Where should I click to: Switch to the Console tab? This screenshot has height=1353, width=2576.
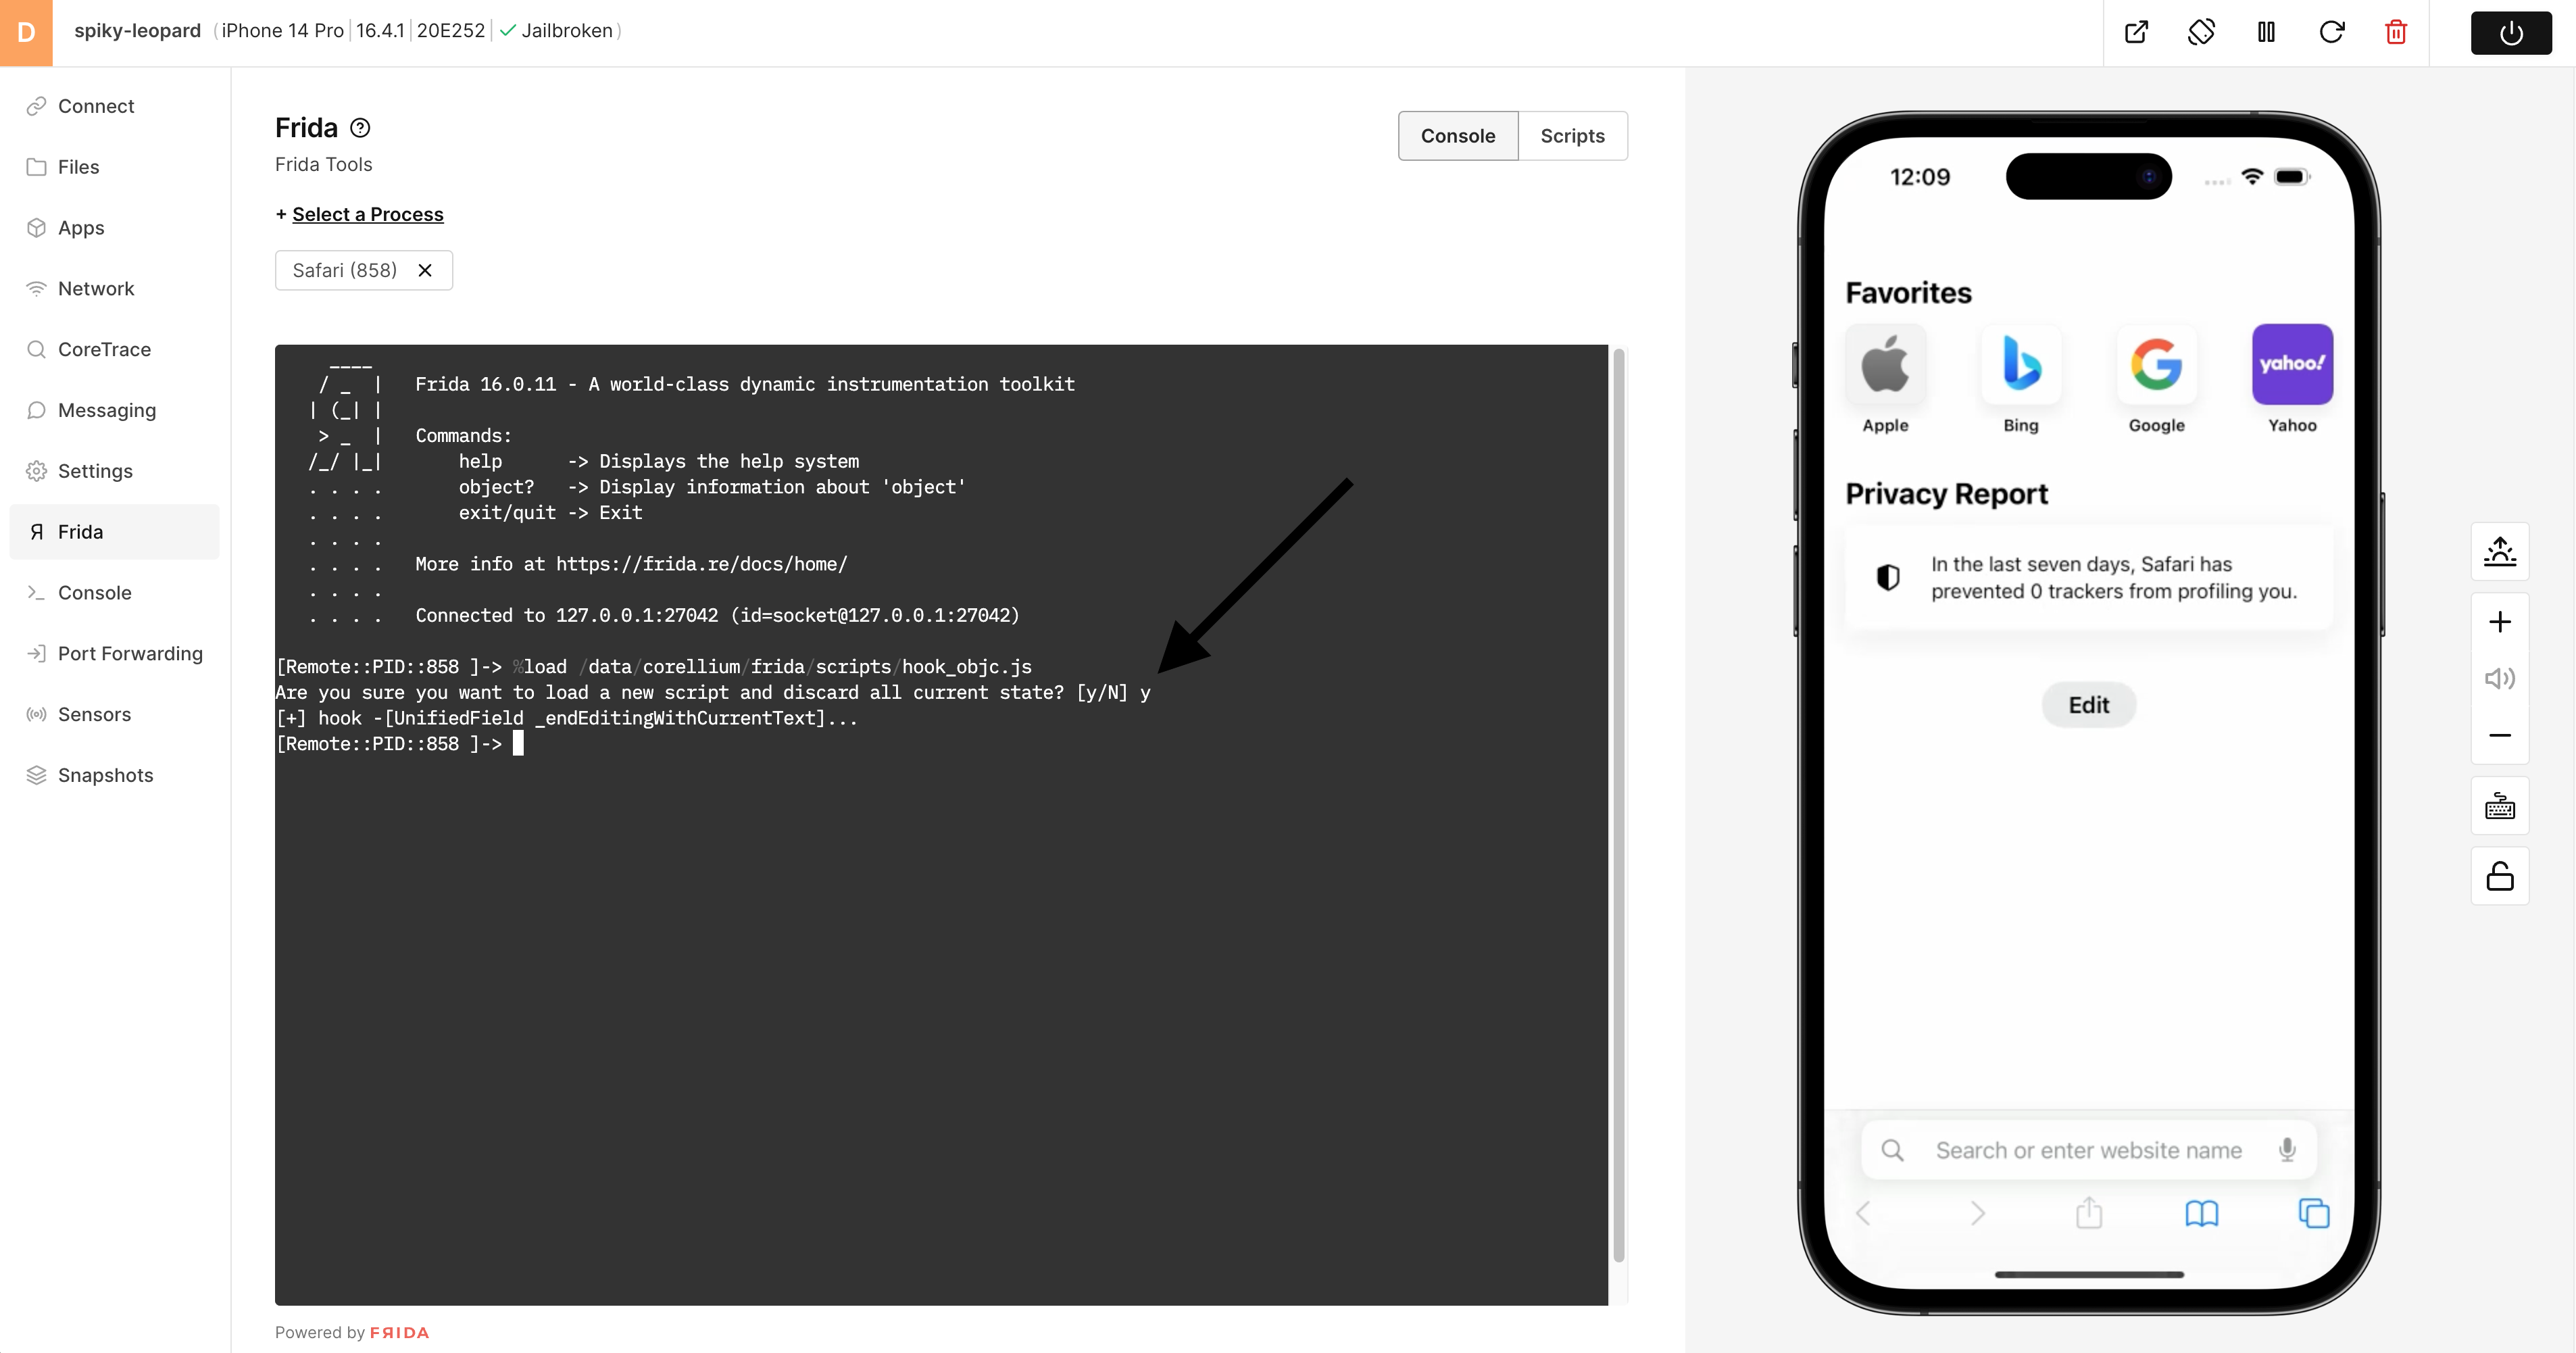click(1457, 134)
